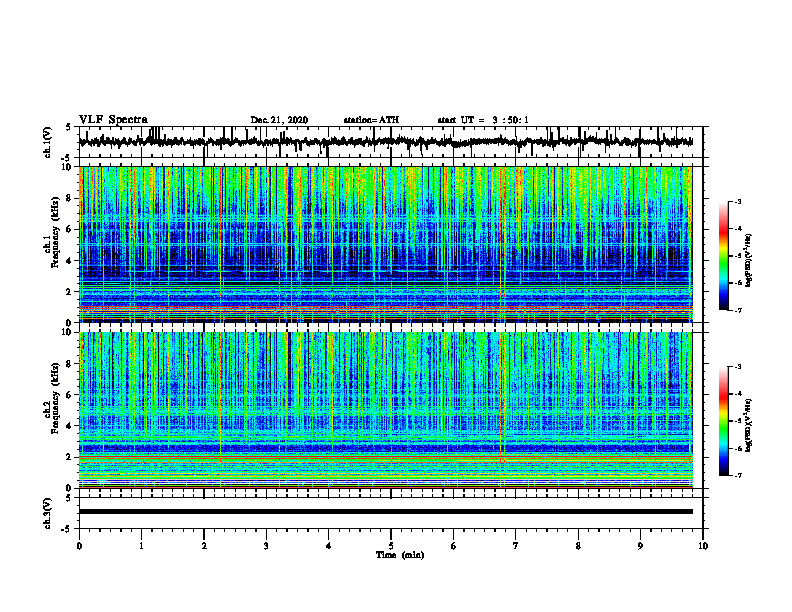Image resolution: width=792 pixels, height=612 pixels.
Task: Select the 'start UT = 3 :50: 1' text
Action: tap(483, 120)
